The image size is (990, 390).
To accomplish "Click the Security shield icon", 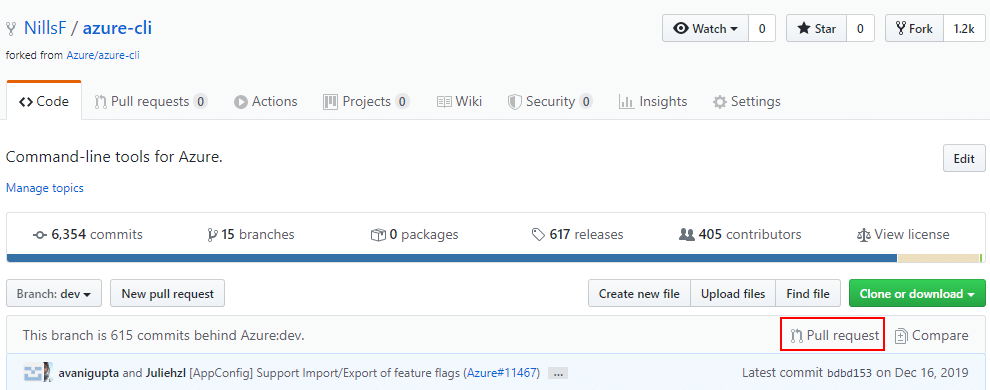I will pos(515,102).
